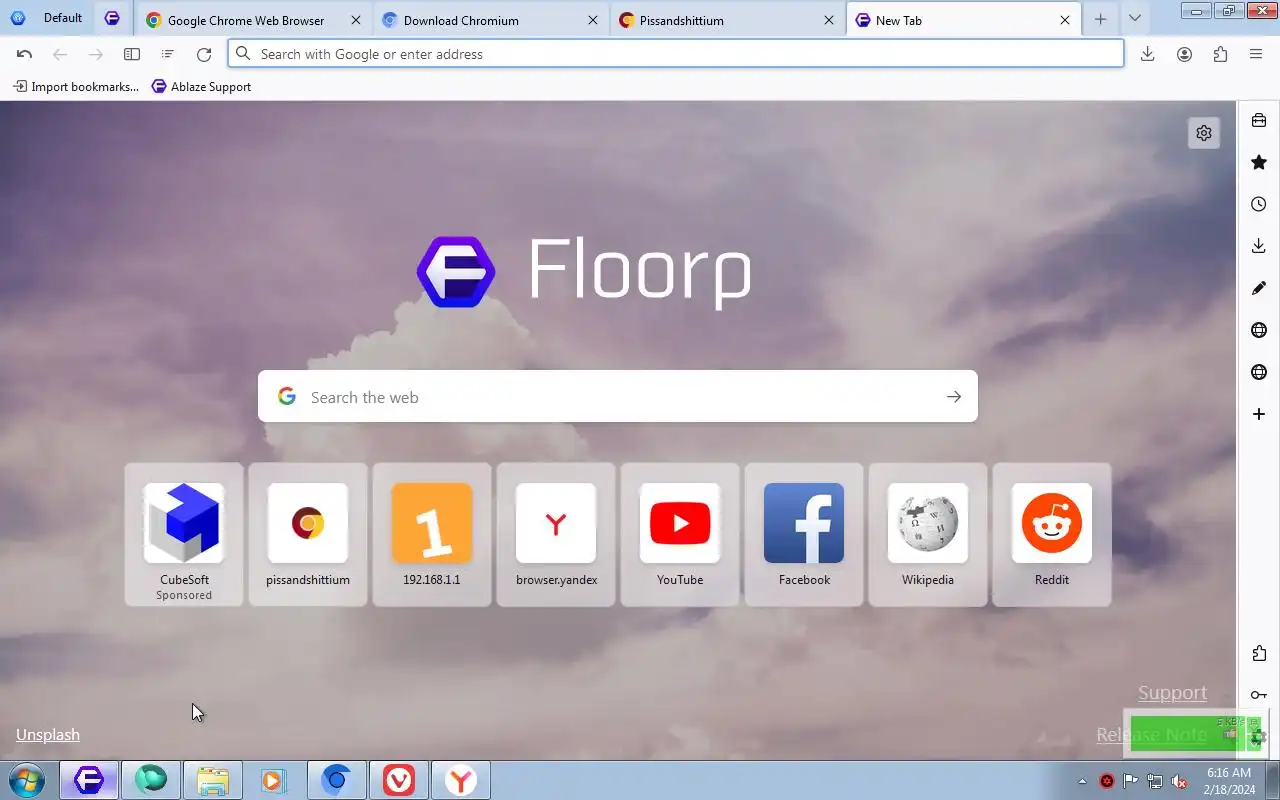Select the pinned Floorp tab
Screen dimensions: 1280x800
tap(112, 19)
